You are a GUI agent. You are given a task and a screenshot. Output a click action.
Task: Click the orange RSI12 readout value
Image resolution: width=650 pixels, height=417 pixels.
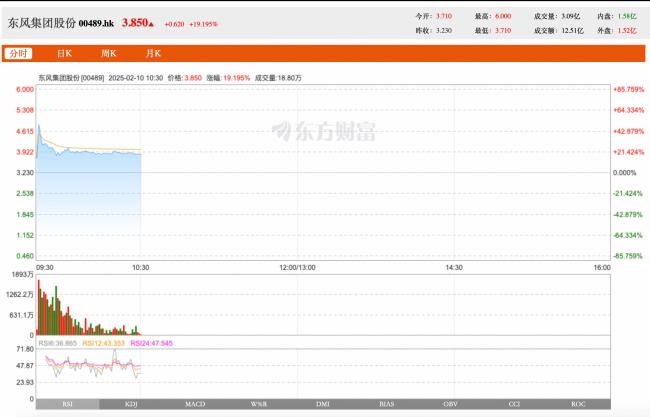pos(103,343)
